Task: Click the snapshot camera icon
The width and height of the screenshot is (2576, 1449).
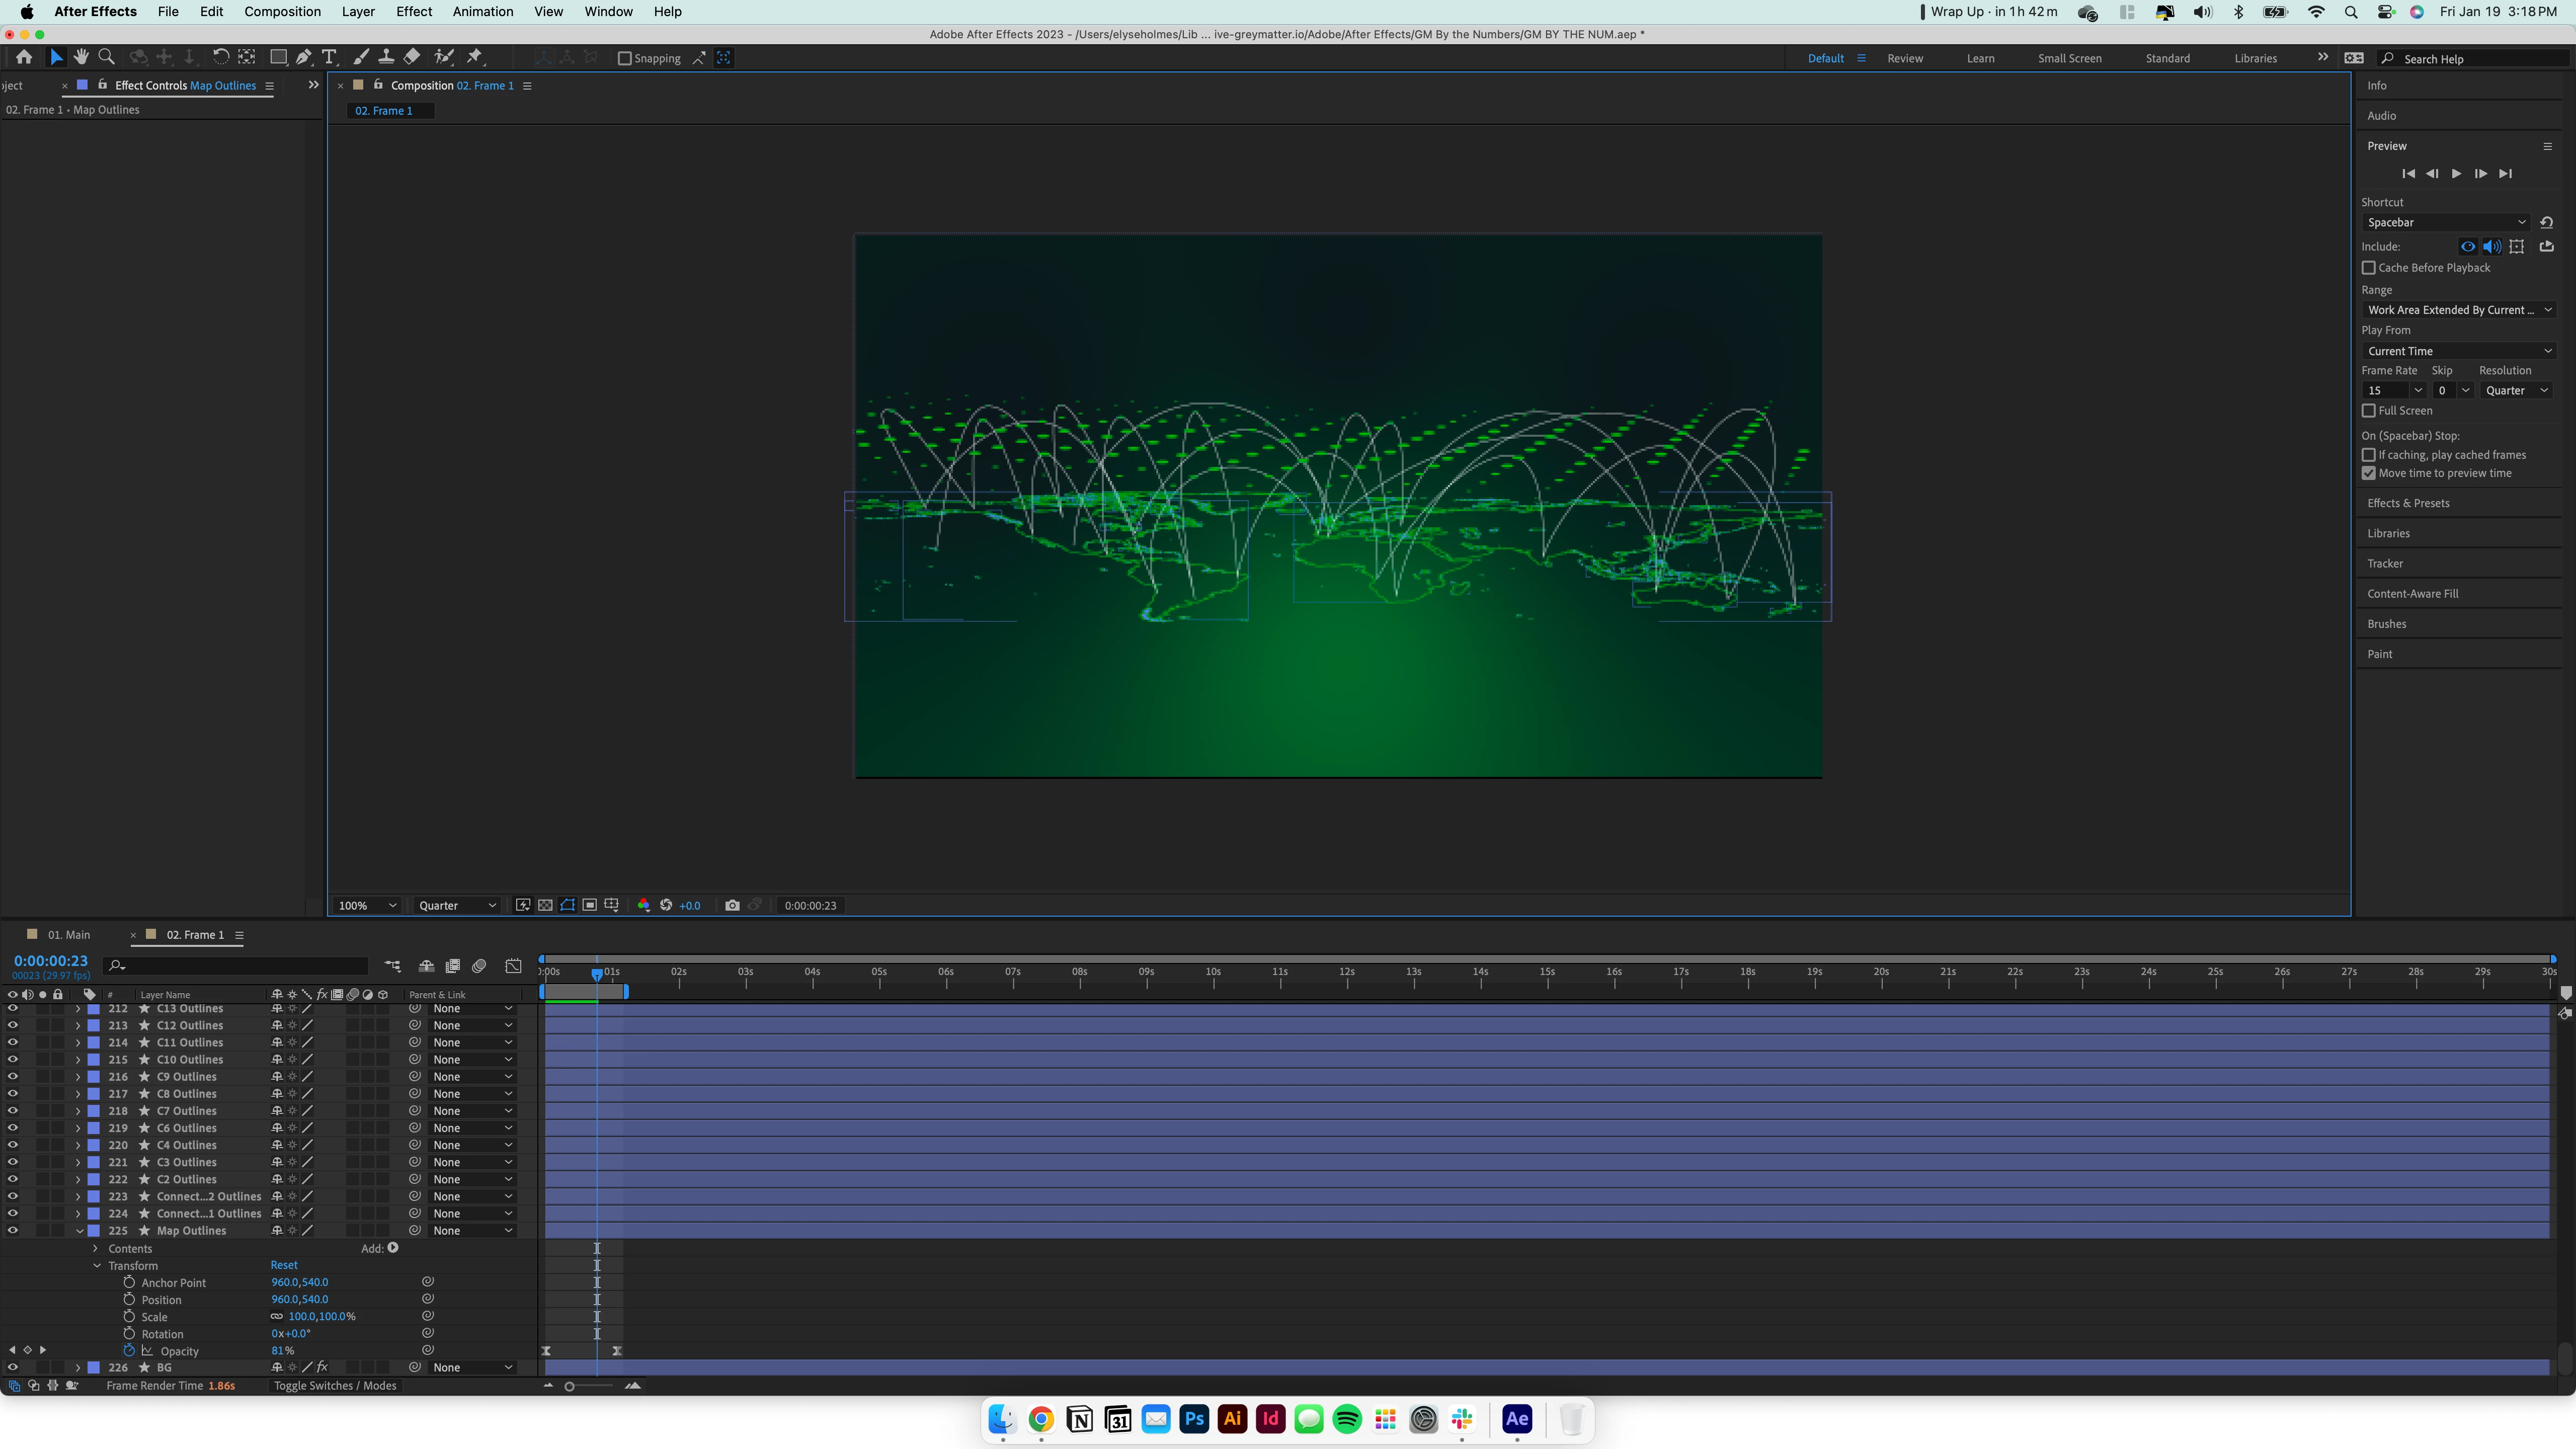Action: [732, 905]
